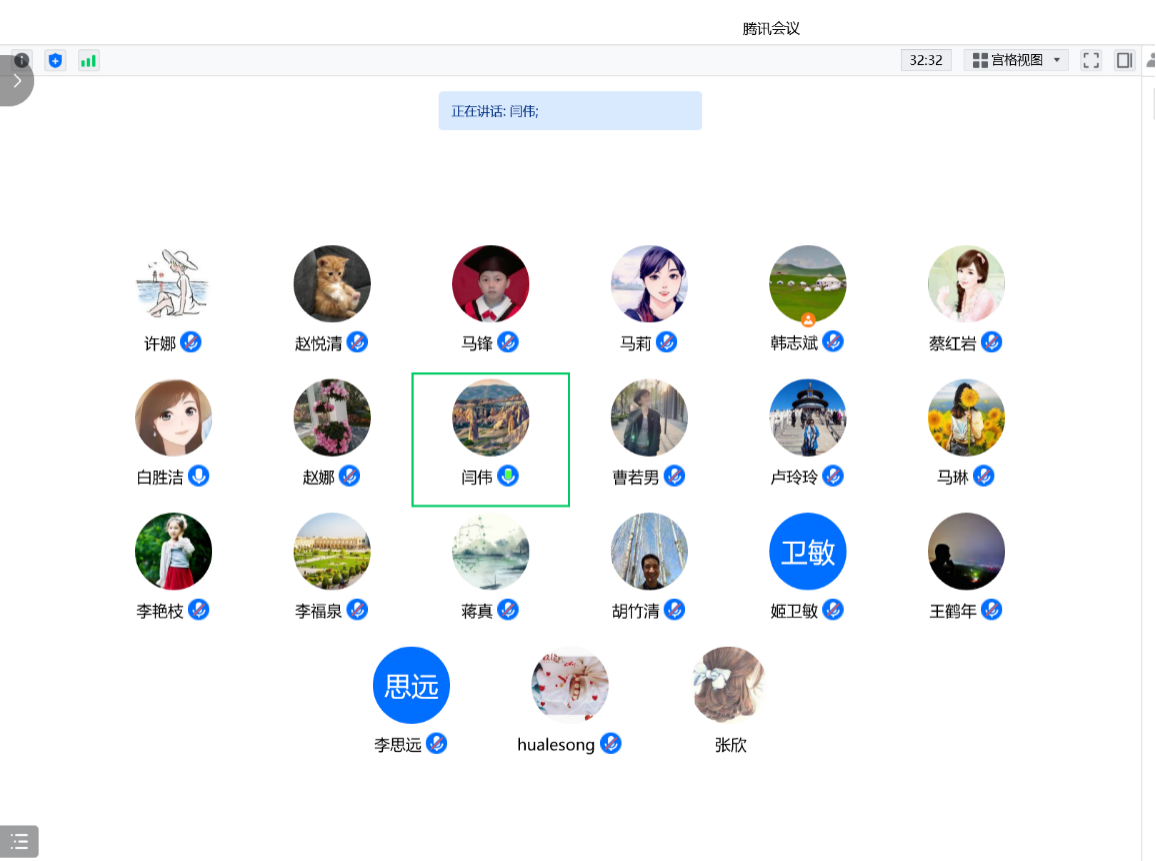Open the 宫格视图 view dropdown
Screen dimensions: 1156x861
(1016, 60)
